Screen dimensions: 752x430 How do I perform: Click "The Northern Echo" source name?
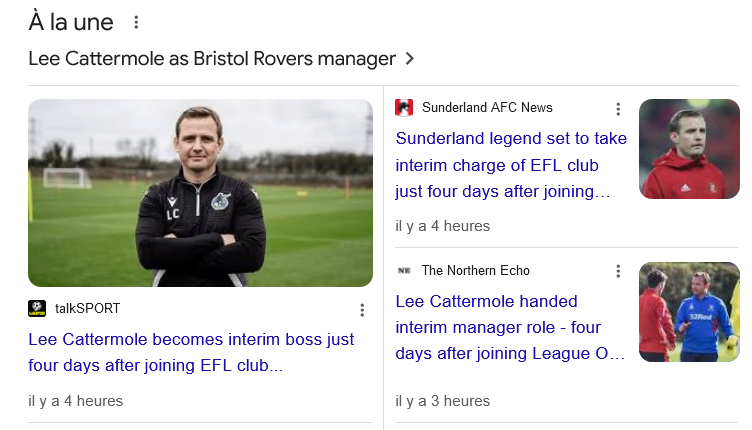click(476, 271)
